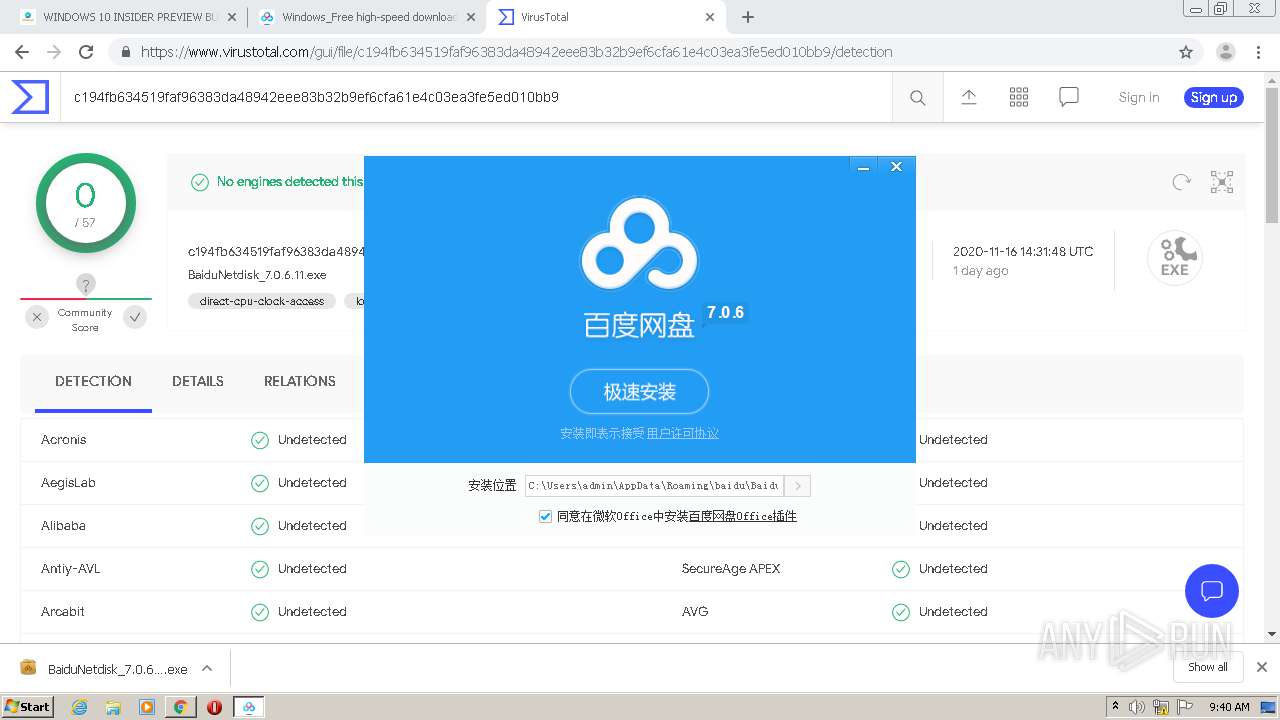Click the EXE file type icon
The image size is (1280, 720).
tap(1174, 258)
